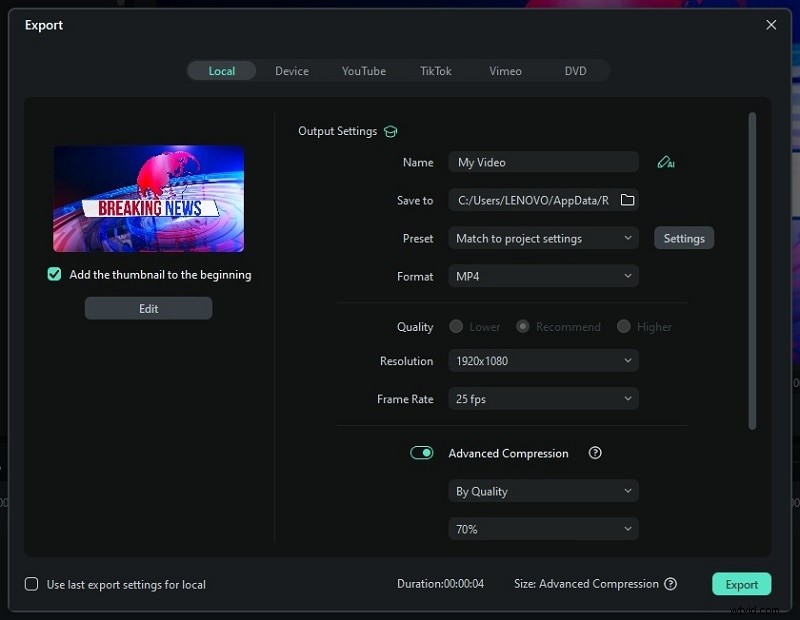This screenshot has width=800, height=620.
Task: Toggle off the Advanced Compression switch
Action: pos(421,452)
